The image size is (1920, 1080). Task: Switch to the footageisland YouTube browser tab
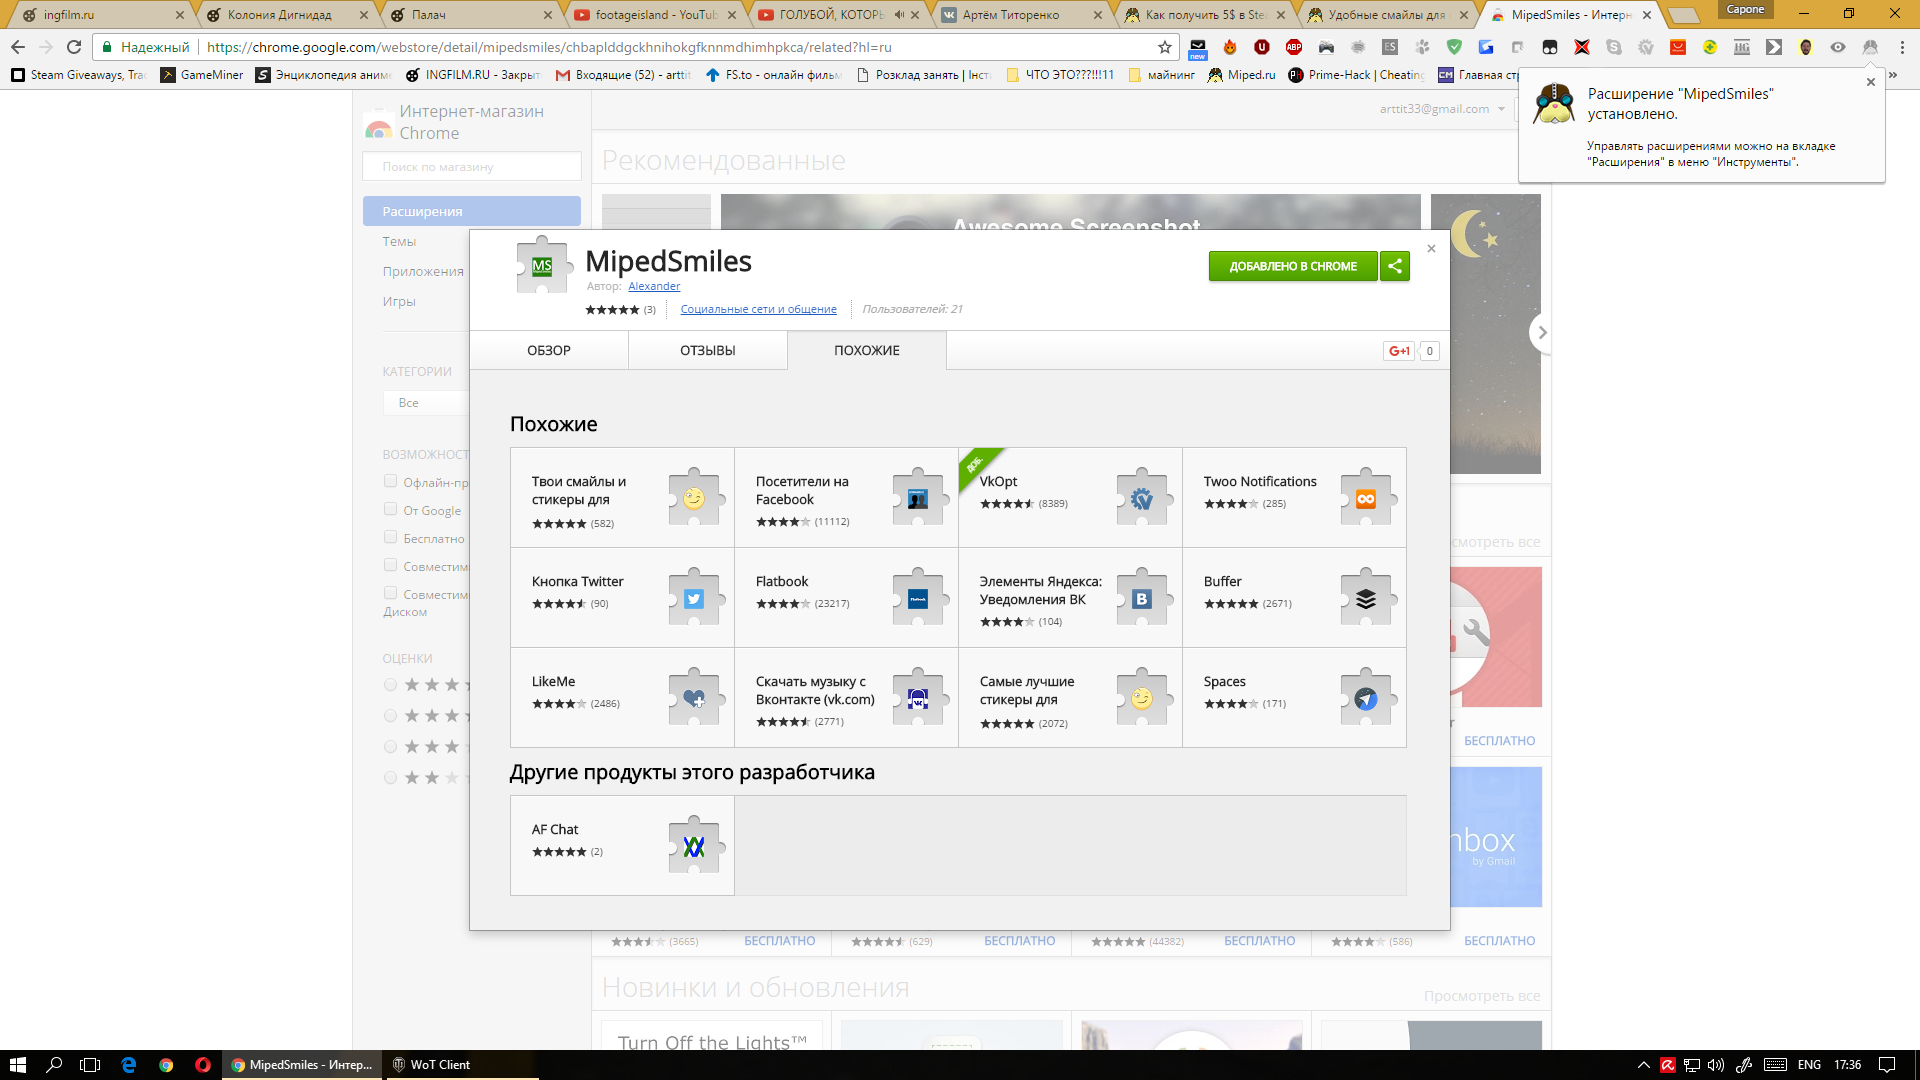coord(655,15)
